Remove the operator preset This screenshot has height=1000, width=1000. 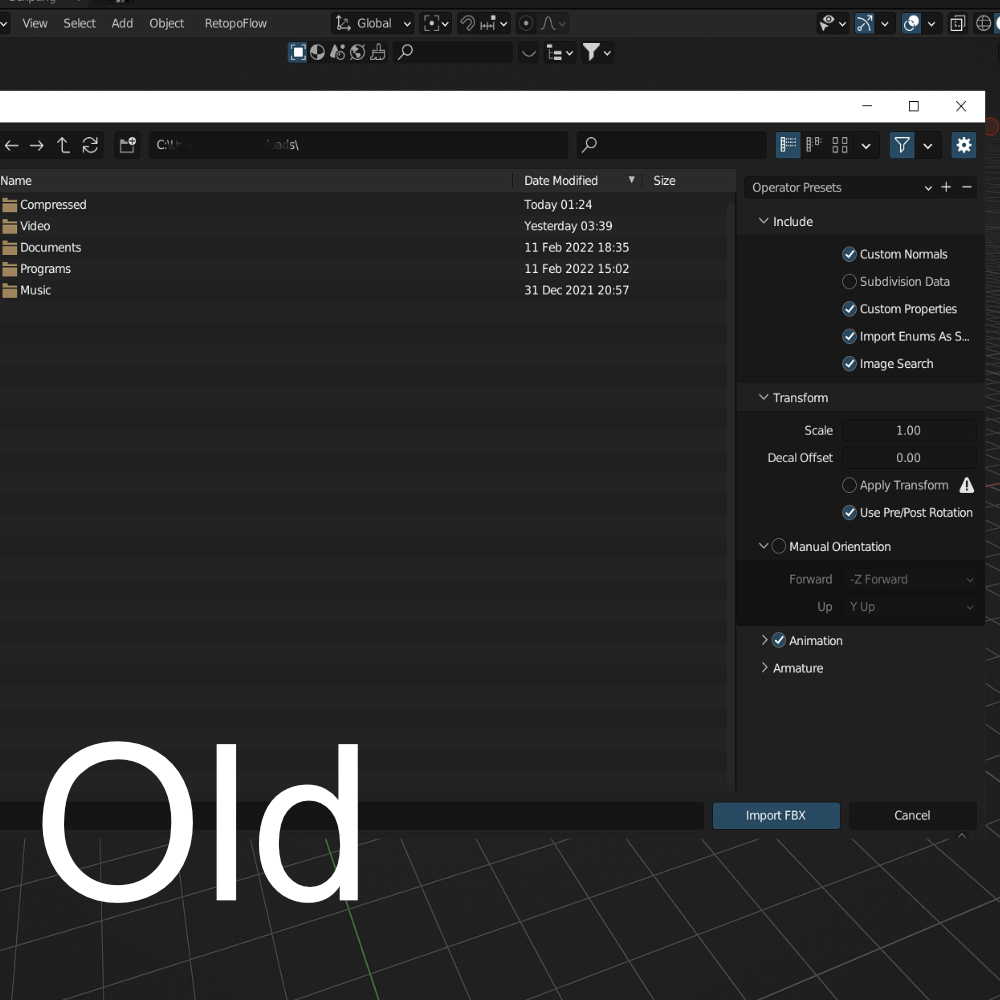coord(967,187)
